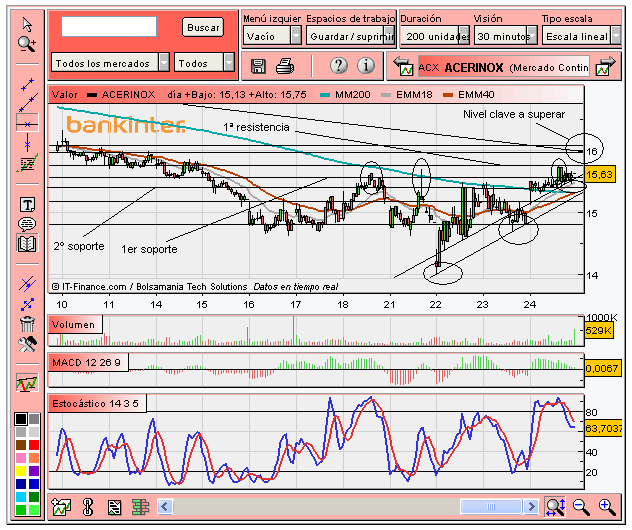Open the question mark help

339,65
